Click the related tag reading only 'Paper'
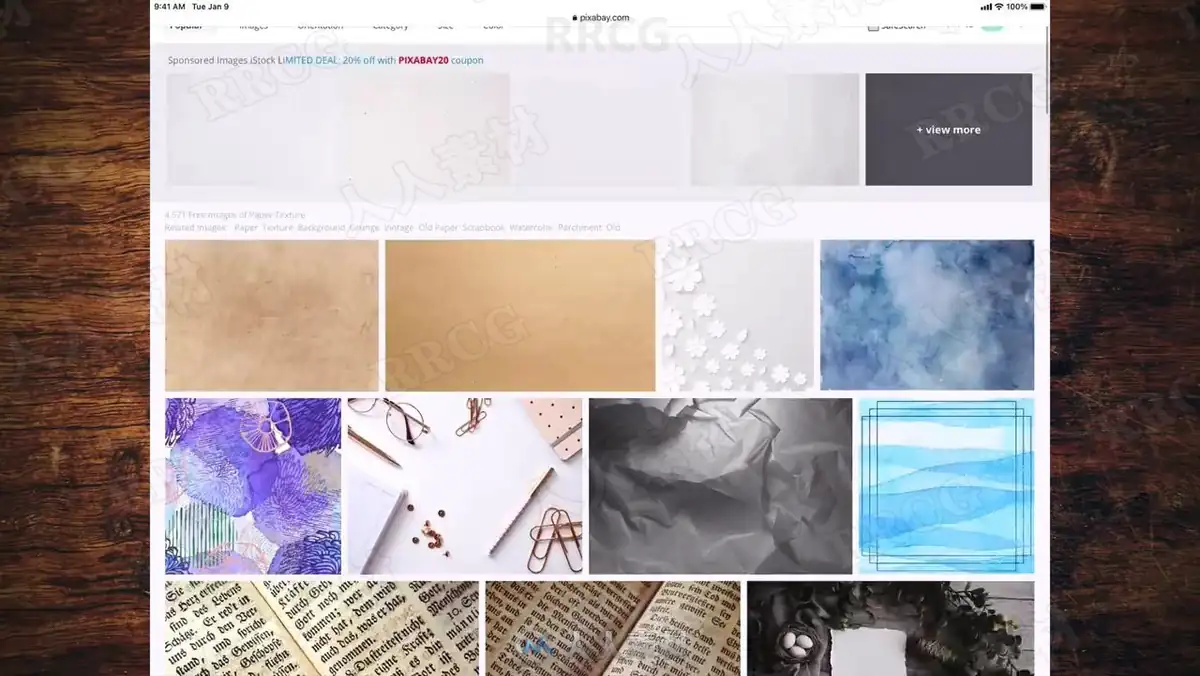Screen dimensions: 1200x676 tap(246, 228)
